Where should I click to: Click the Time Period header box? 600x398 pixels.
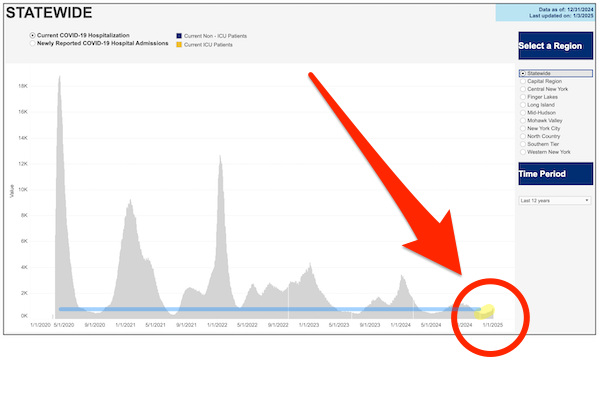556,174
